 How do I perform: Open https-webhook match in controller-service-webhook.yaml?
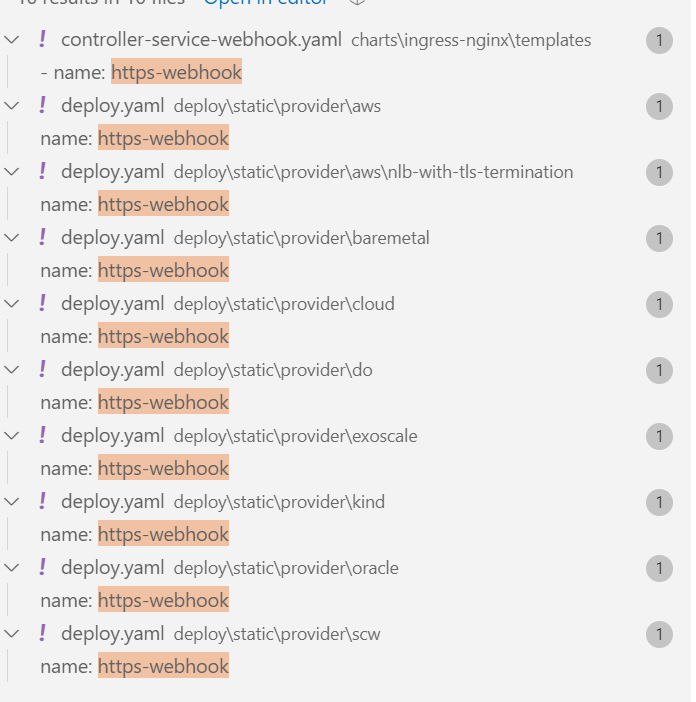(141, 73)
